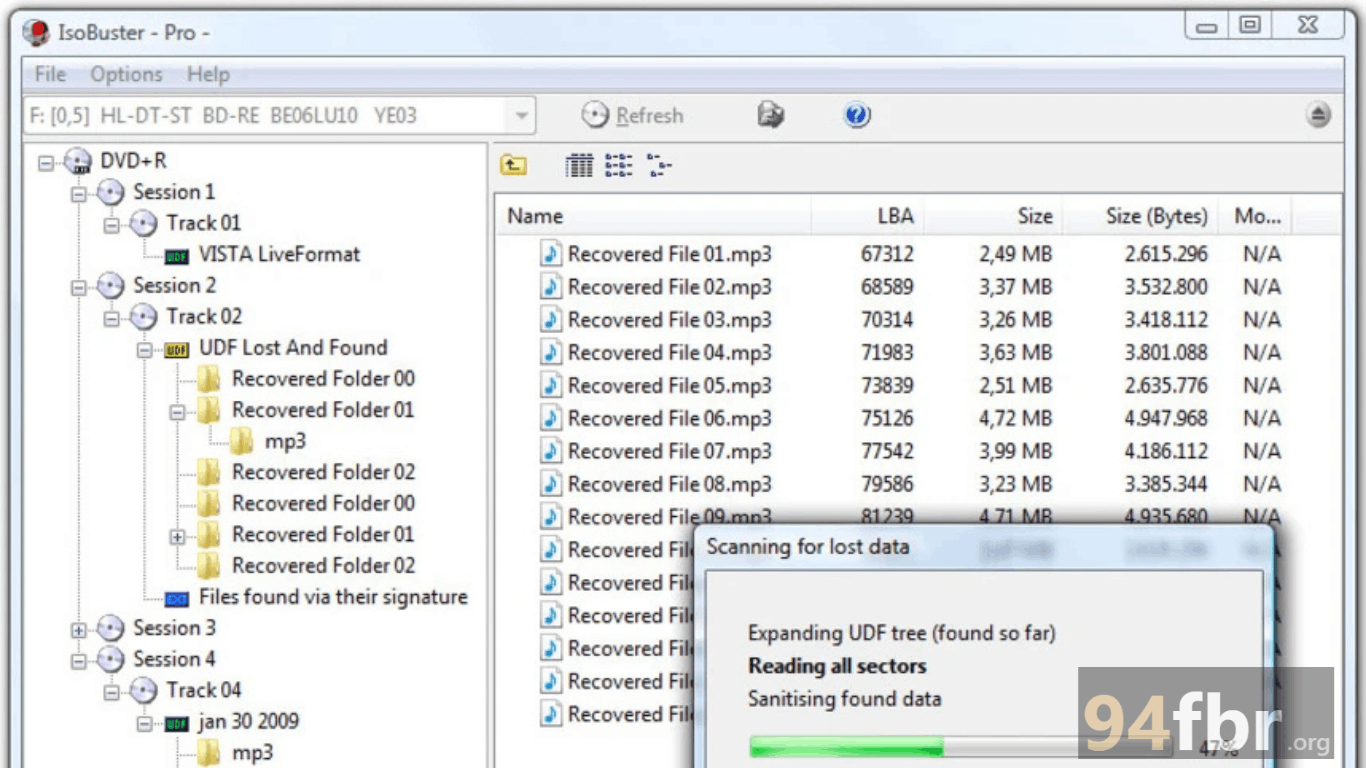Expand the collapsed Recovered Folder 01 node

[x=178, y=536]
